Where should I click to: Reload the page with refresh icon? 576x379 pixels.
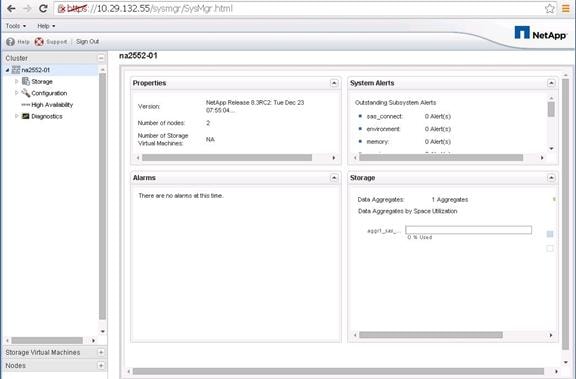click(43, 8)
